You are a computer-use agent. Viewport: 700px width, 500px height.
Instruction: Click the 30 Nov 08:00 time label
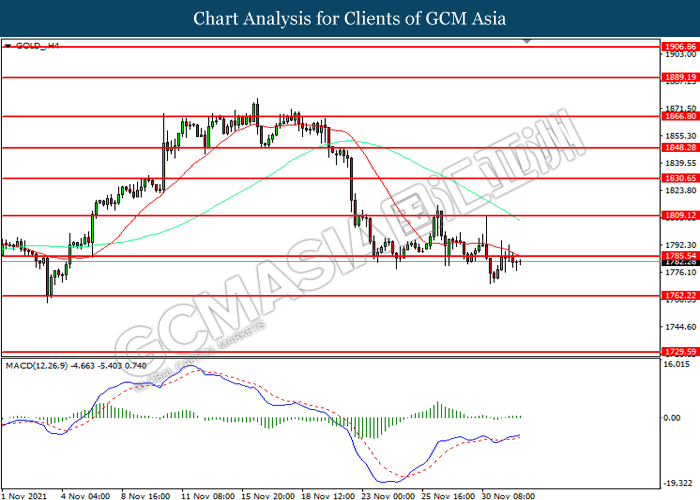point(508,496)
